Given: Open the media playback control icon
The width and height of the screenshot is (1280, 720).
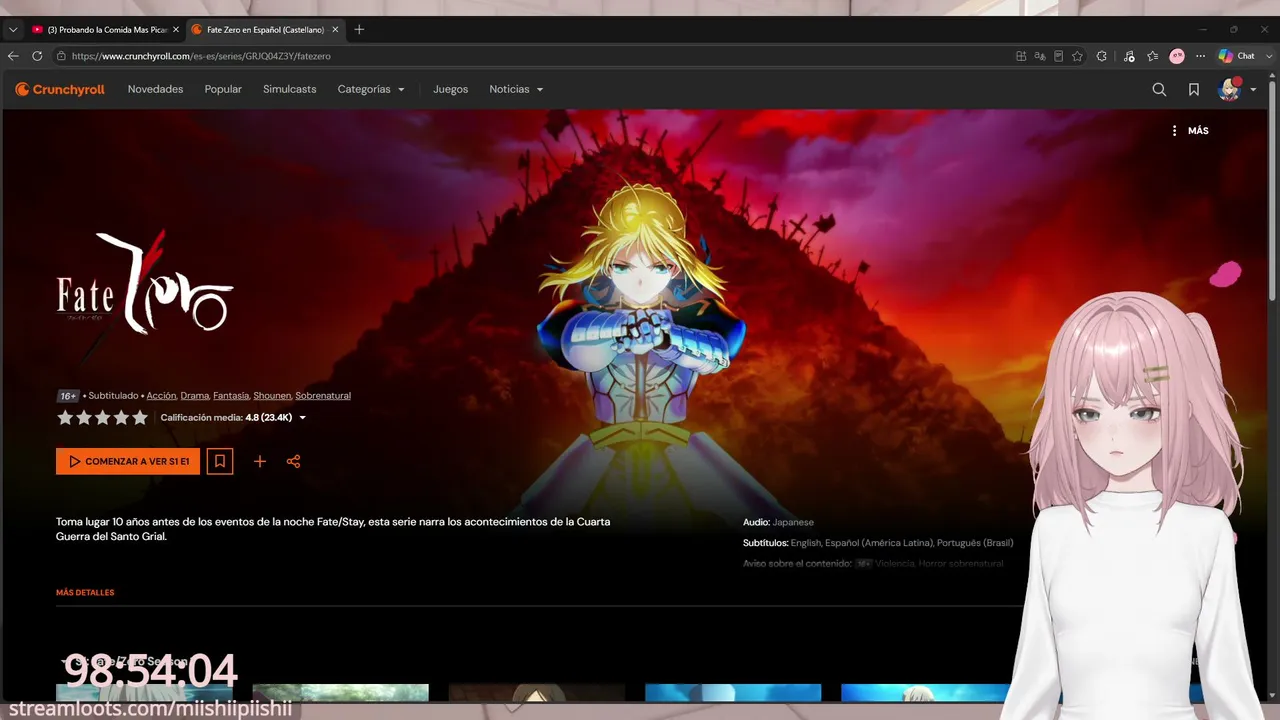Looking at the screenshot, I should pos(1129,56).
